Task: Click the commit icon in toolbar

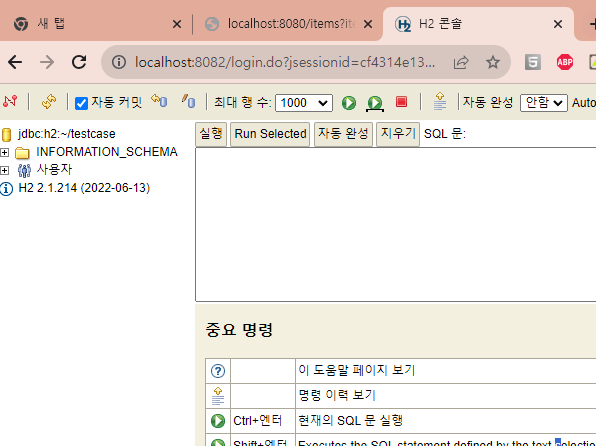Action: pyautogui.click(x=189, y=101)
